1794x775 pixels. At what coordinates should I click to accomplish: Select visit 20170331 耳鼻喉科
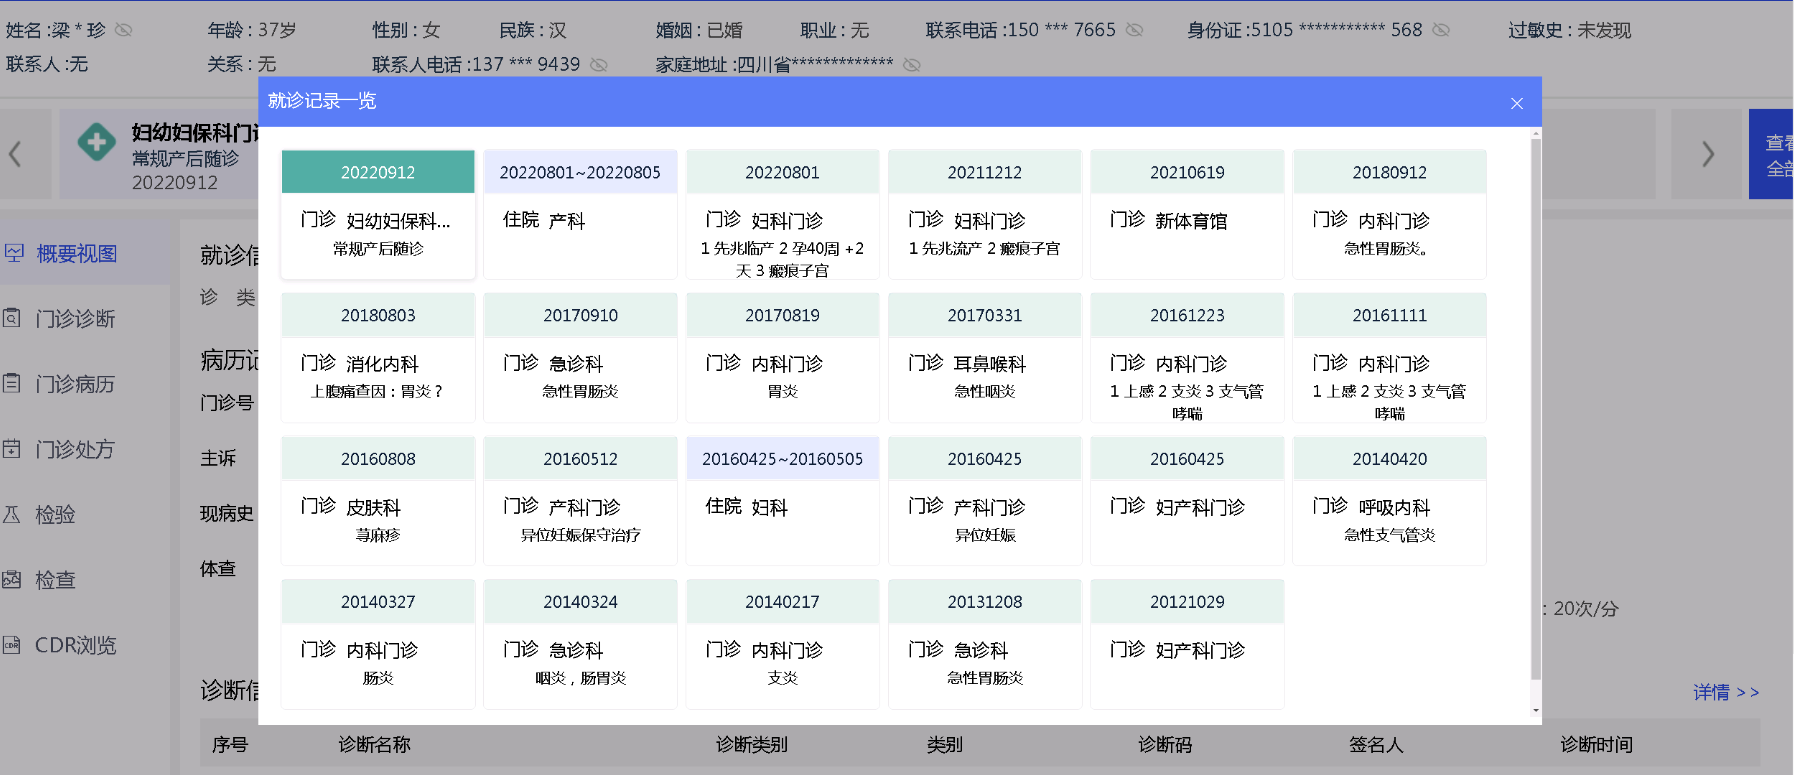point(985,358)
